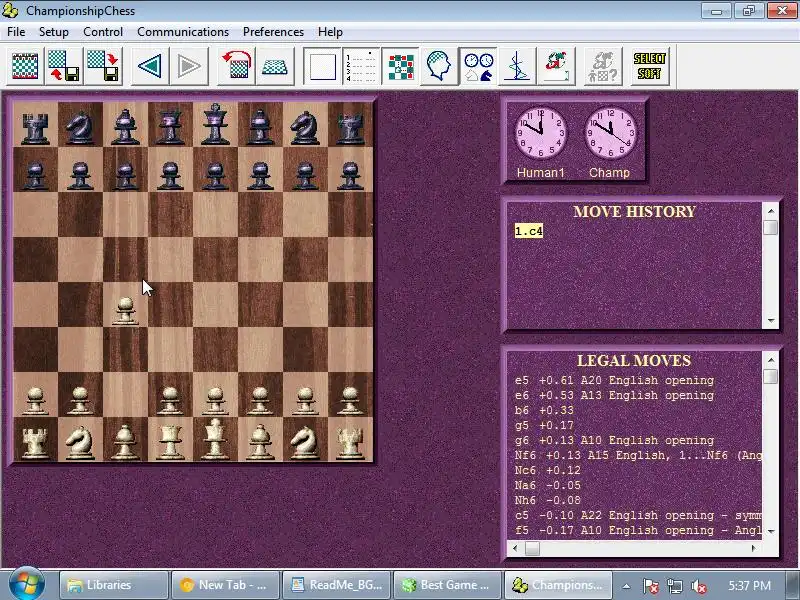Switch to Best Game taskbar window
The width and height of the screenshot is (800, 600).
pos(447,585)
